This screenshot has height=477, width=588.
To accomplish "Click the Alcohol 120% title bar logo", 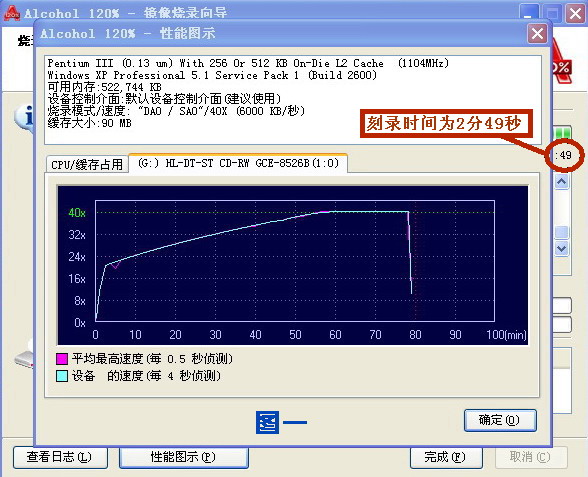I will 12,13.
